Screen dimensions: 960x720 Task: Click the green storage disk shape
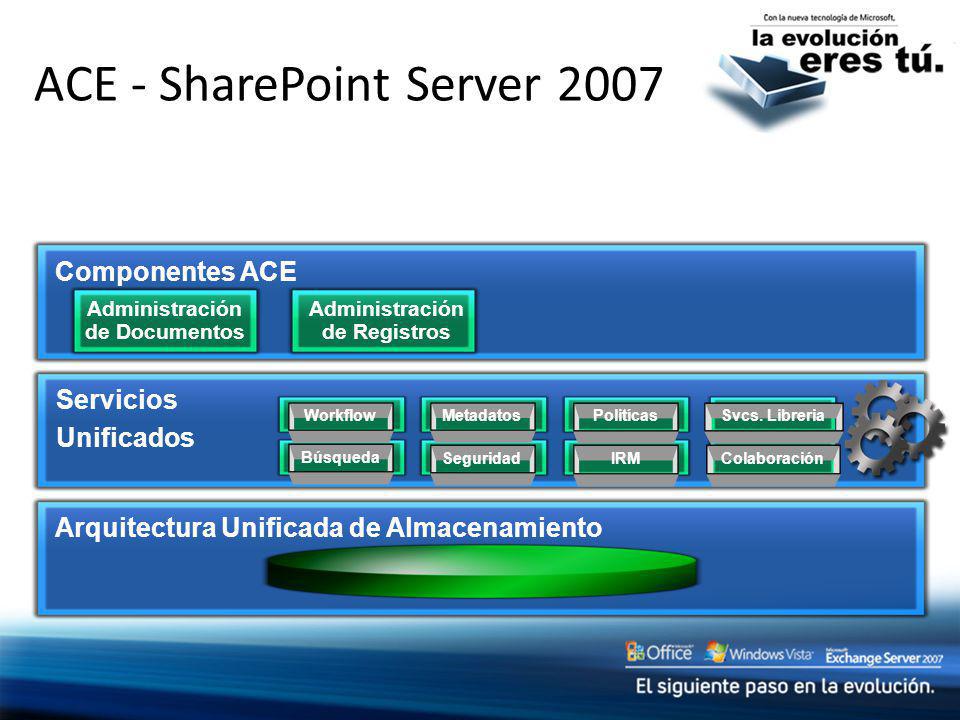(482, 572)
